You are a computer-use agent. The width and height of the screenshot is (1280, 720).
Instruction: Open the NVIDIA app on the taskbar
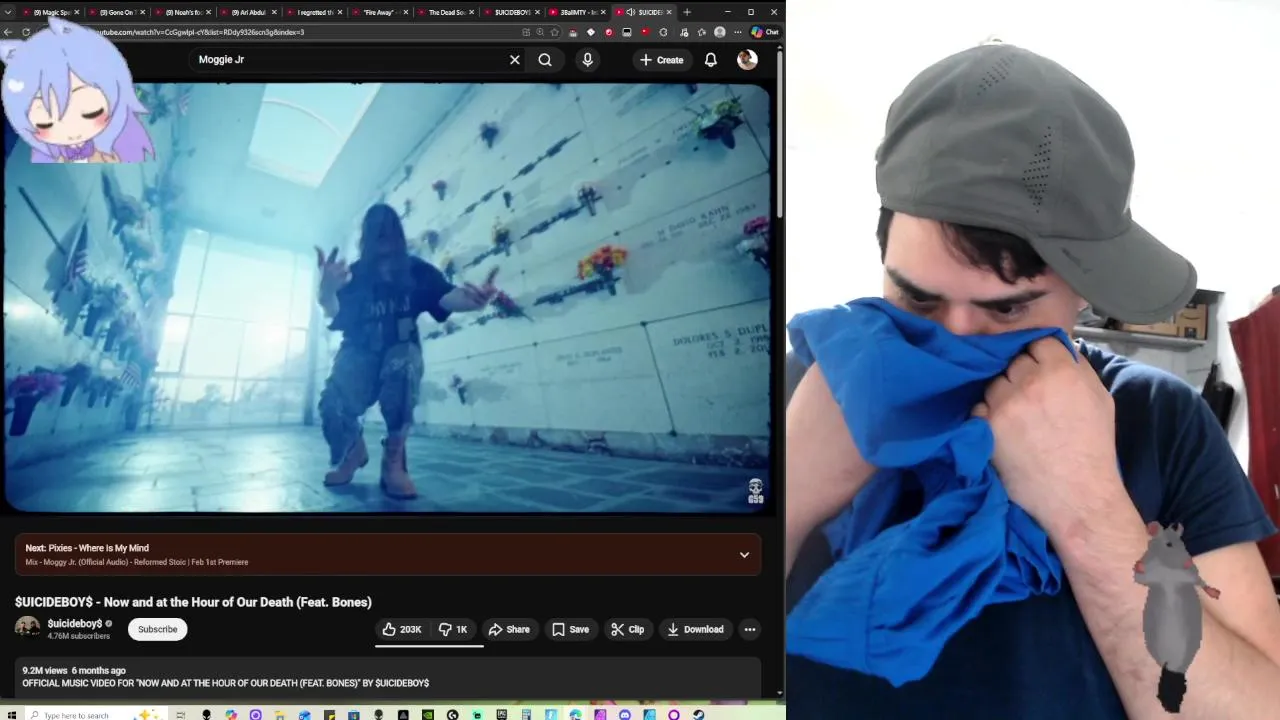click(428, 715)
